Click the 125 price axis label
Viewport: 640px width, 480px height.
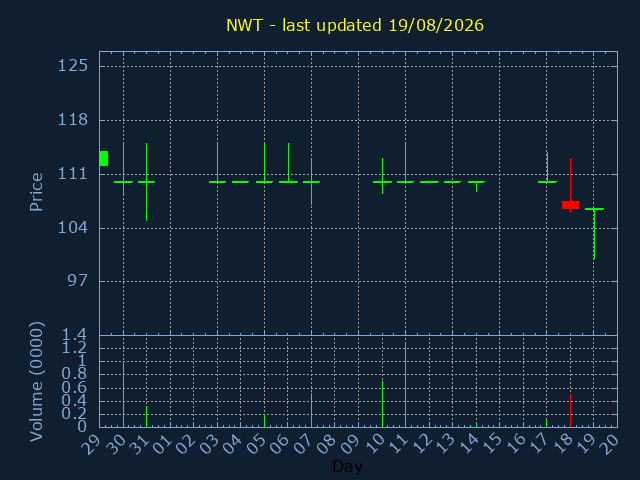[x=73, y=65]
